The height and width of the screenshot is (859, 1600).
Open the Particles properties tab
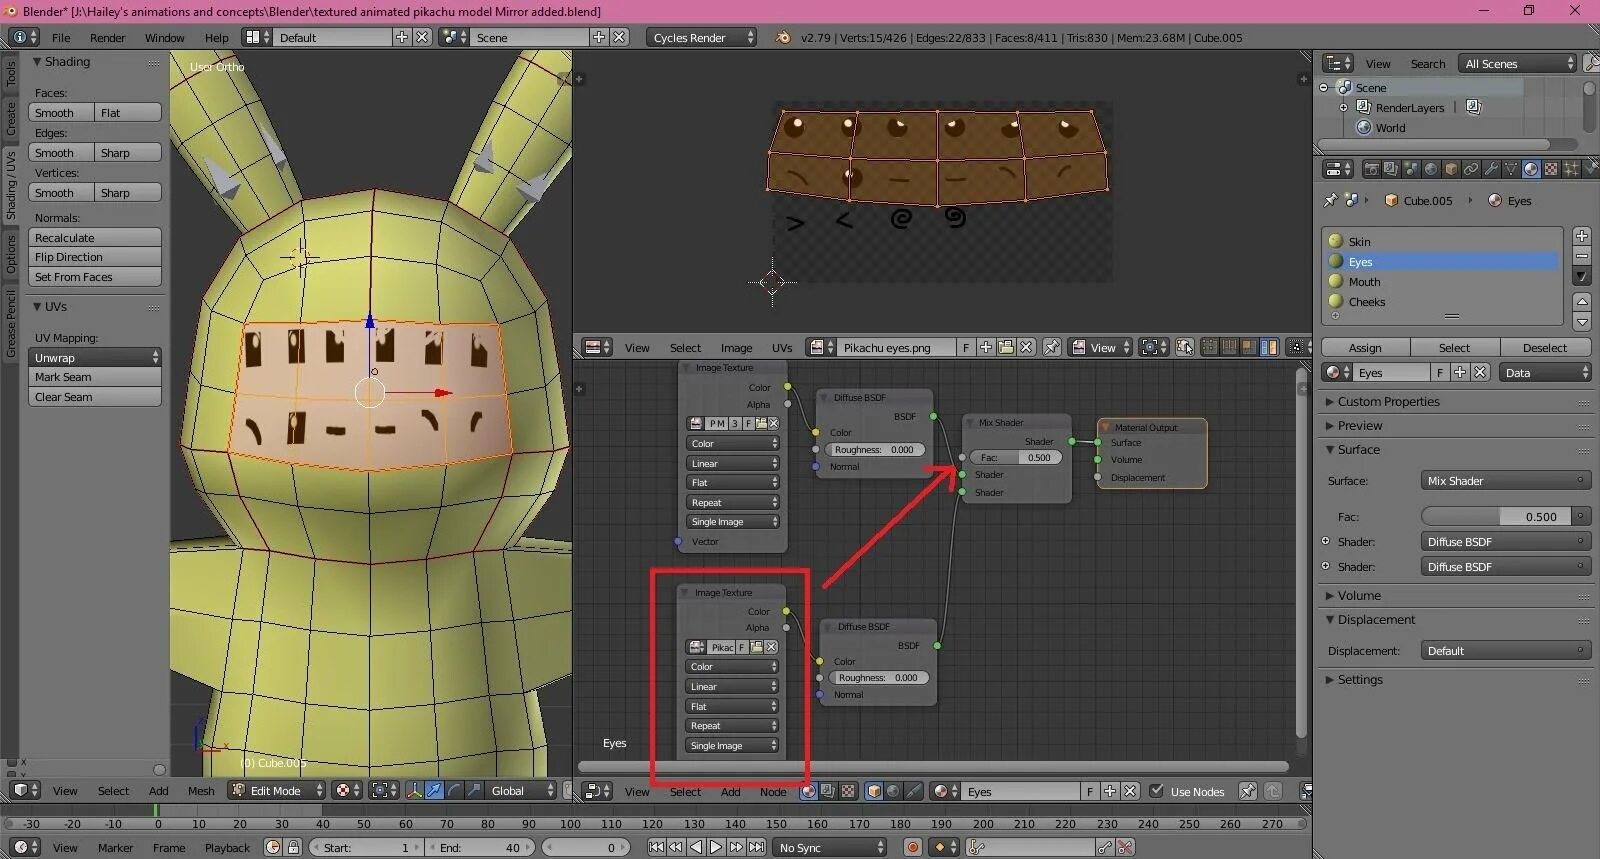[x=1571, y=170]
